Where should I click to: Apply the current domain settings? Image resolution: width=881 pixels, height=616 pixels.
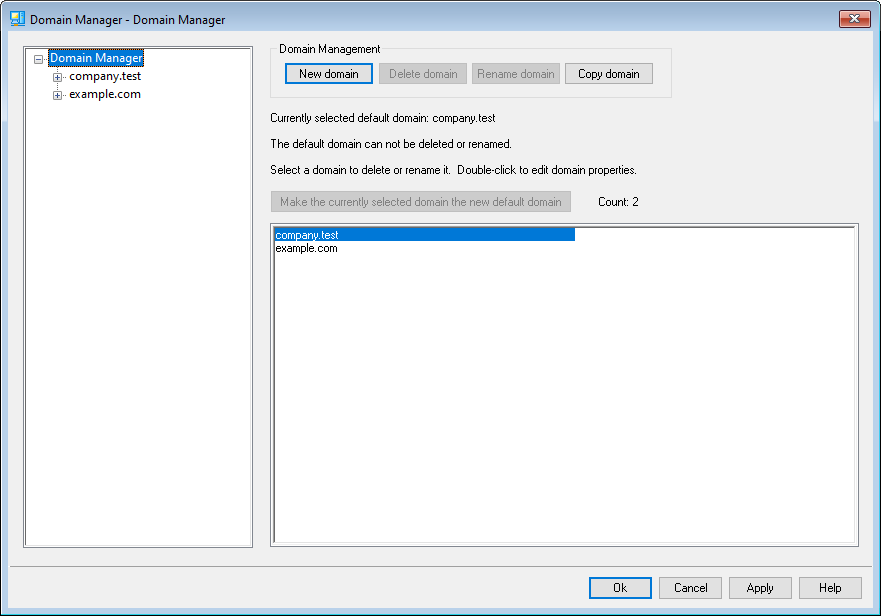pyautogui.click(x=760, y=588)
